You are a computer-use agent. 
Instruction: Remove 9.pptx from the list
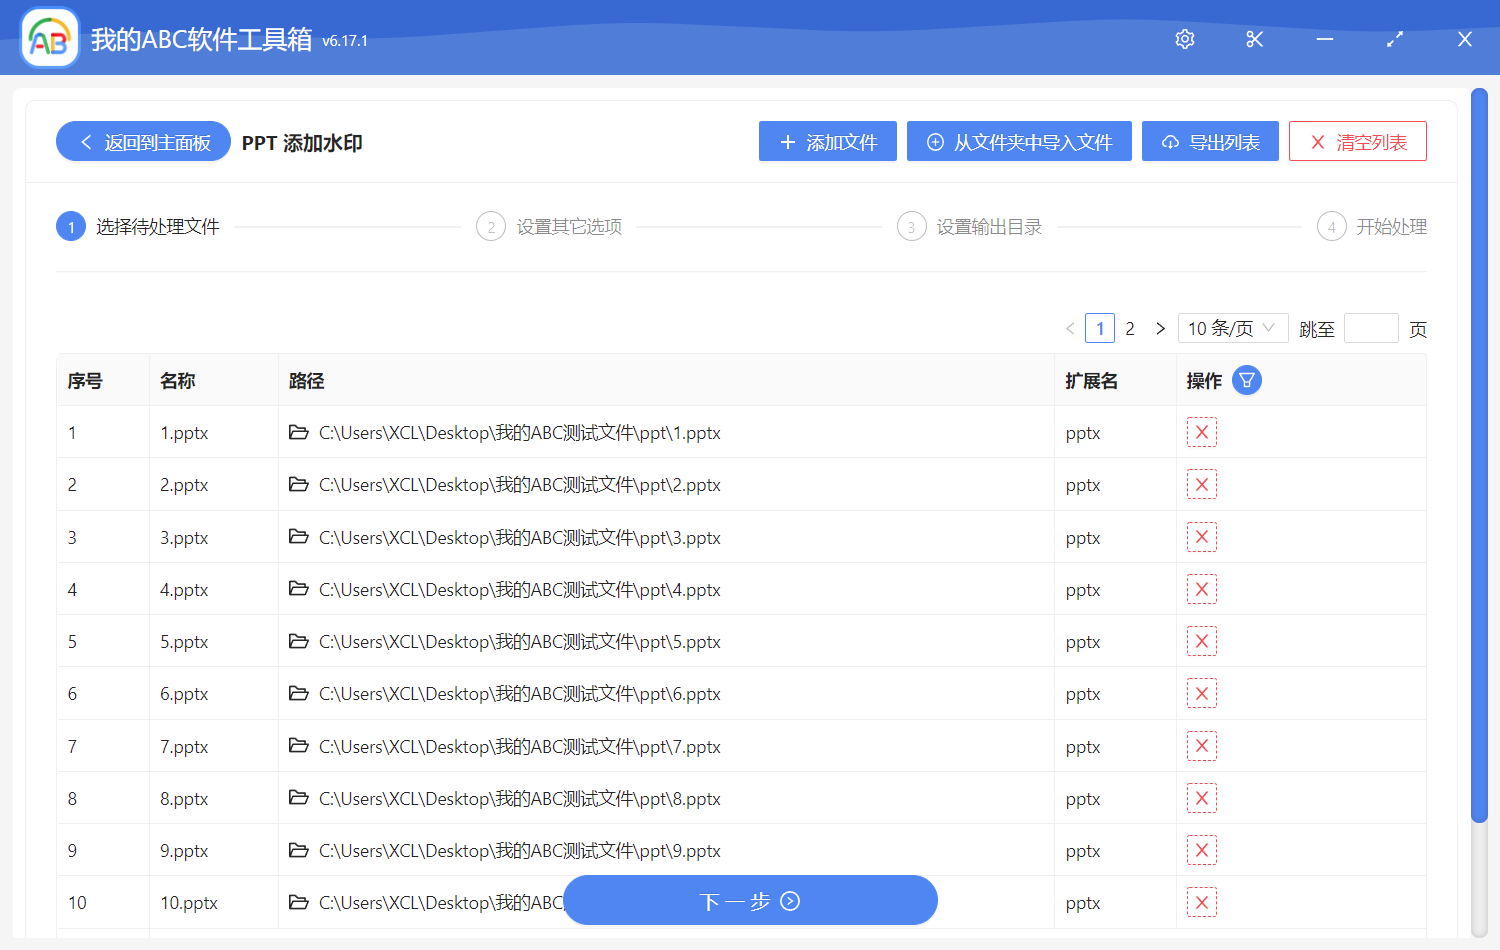(1201, 851)
